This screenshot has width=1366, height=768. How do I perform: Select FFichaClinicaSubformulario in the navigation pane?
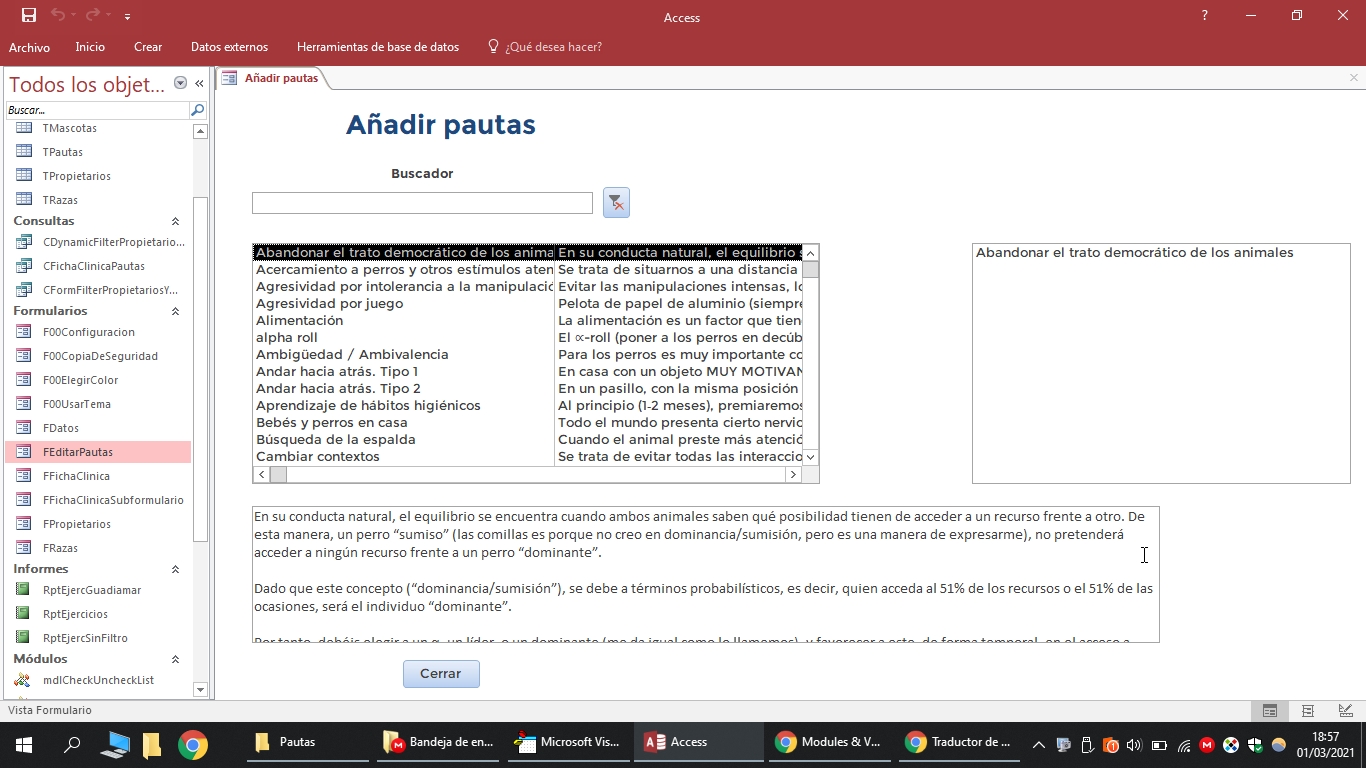click(x=98, y=500)
